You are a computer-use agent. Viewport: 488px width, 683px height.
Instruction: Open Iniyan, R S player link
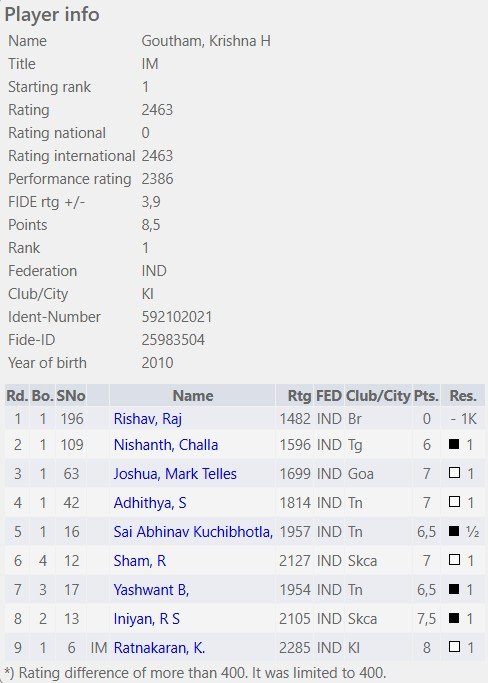coord(146,619)
